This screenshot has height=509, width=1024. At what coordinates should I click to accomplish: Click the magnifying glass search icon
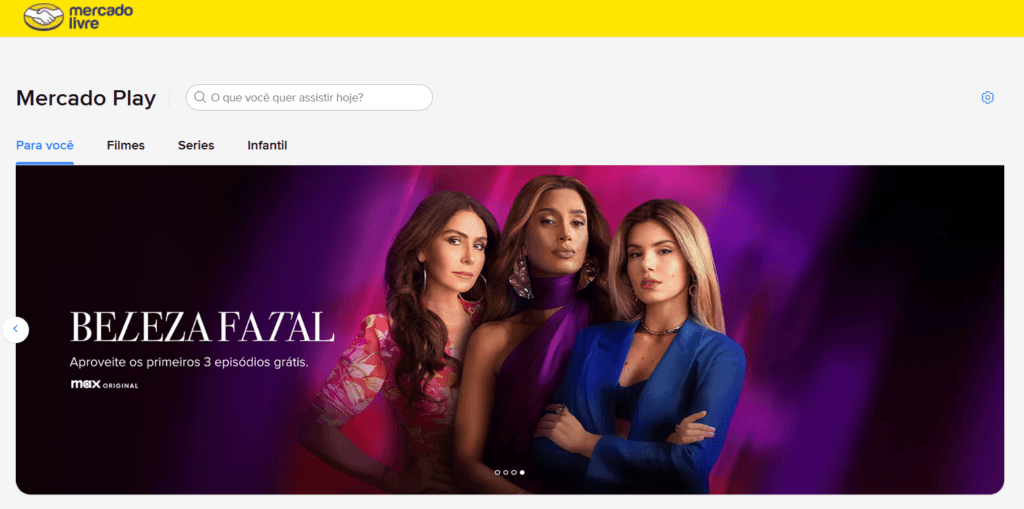click(200, 97)
